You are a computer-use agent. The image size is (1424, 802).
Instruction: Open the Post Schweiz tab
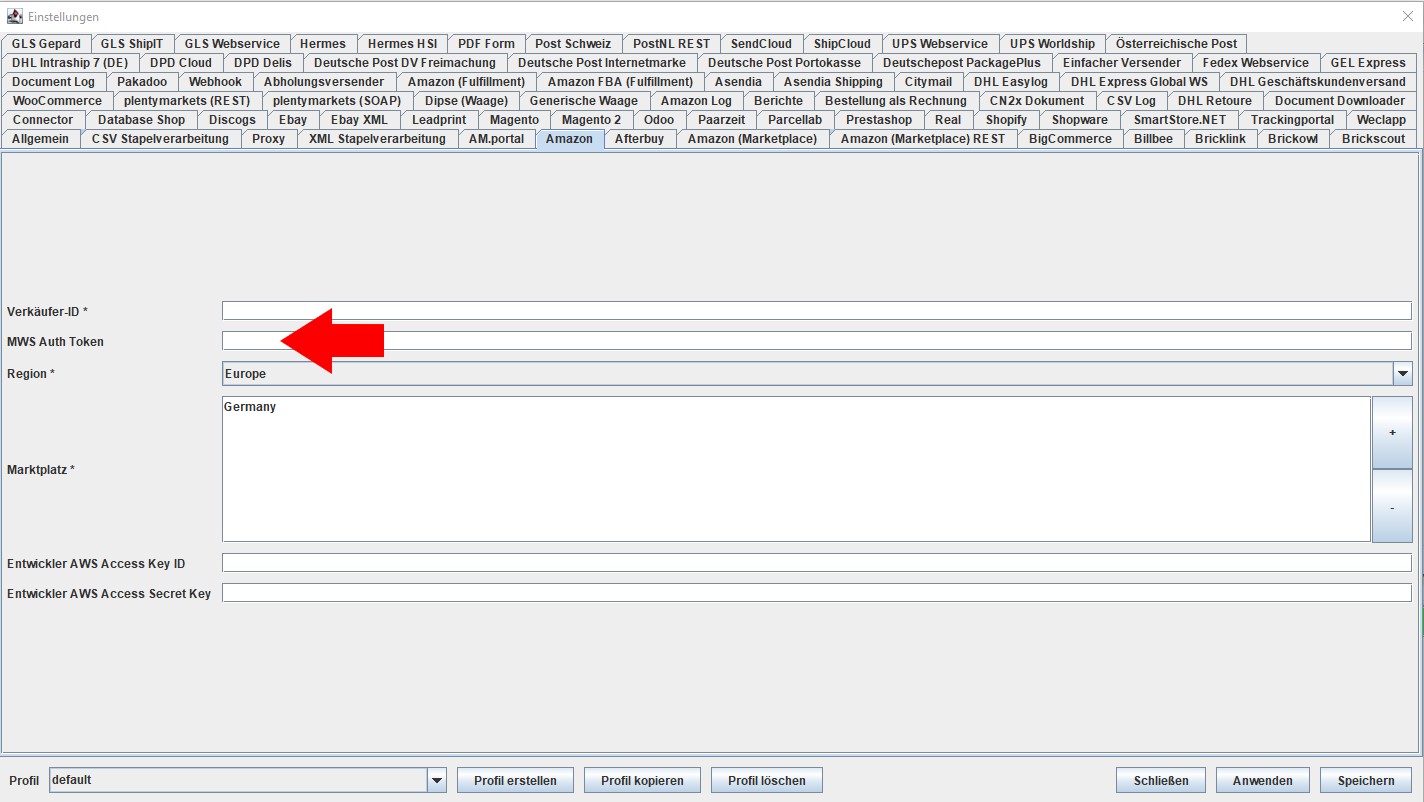[573, 43]
